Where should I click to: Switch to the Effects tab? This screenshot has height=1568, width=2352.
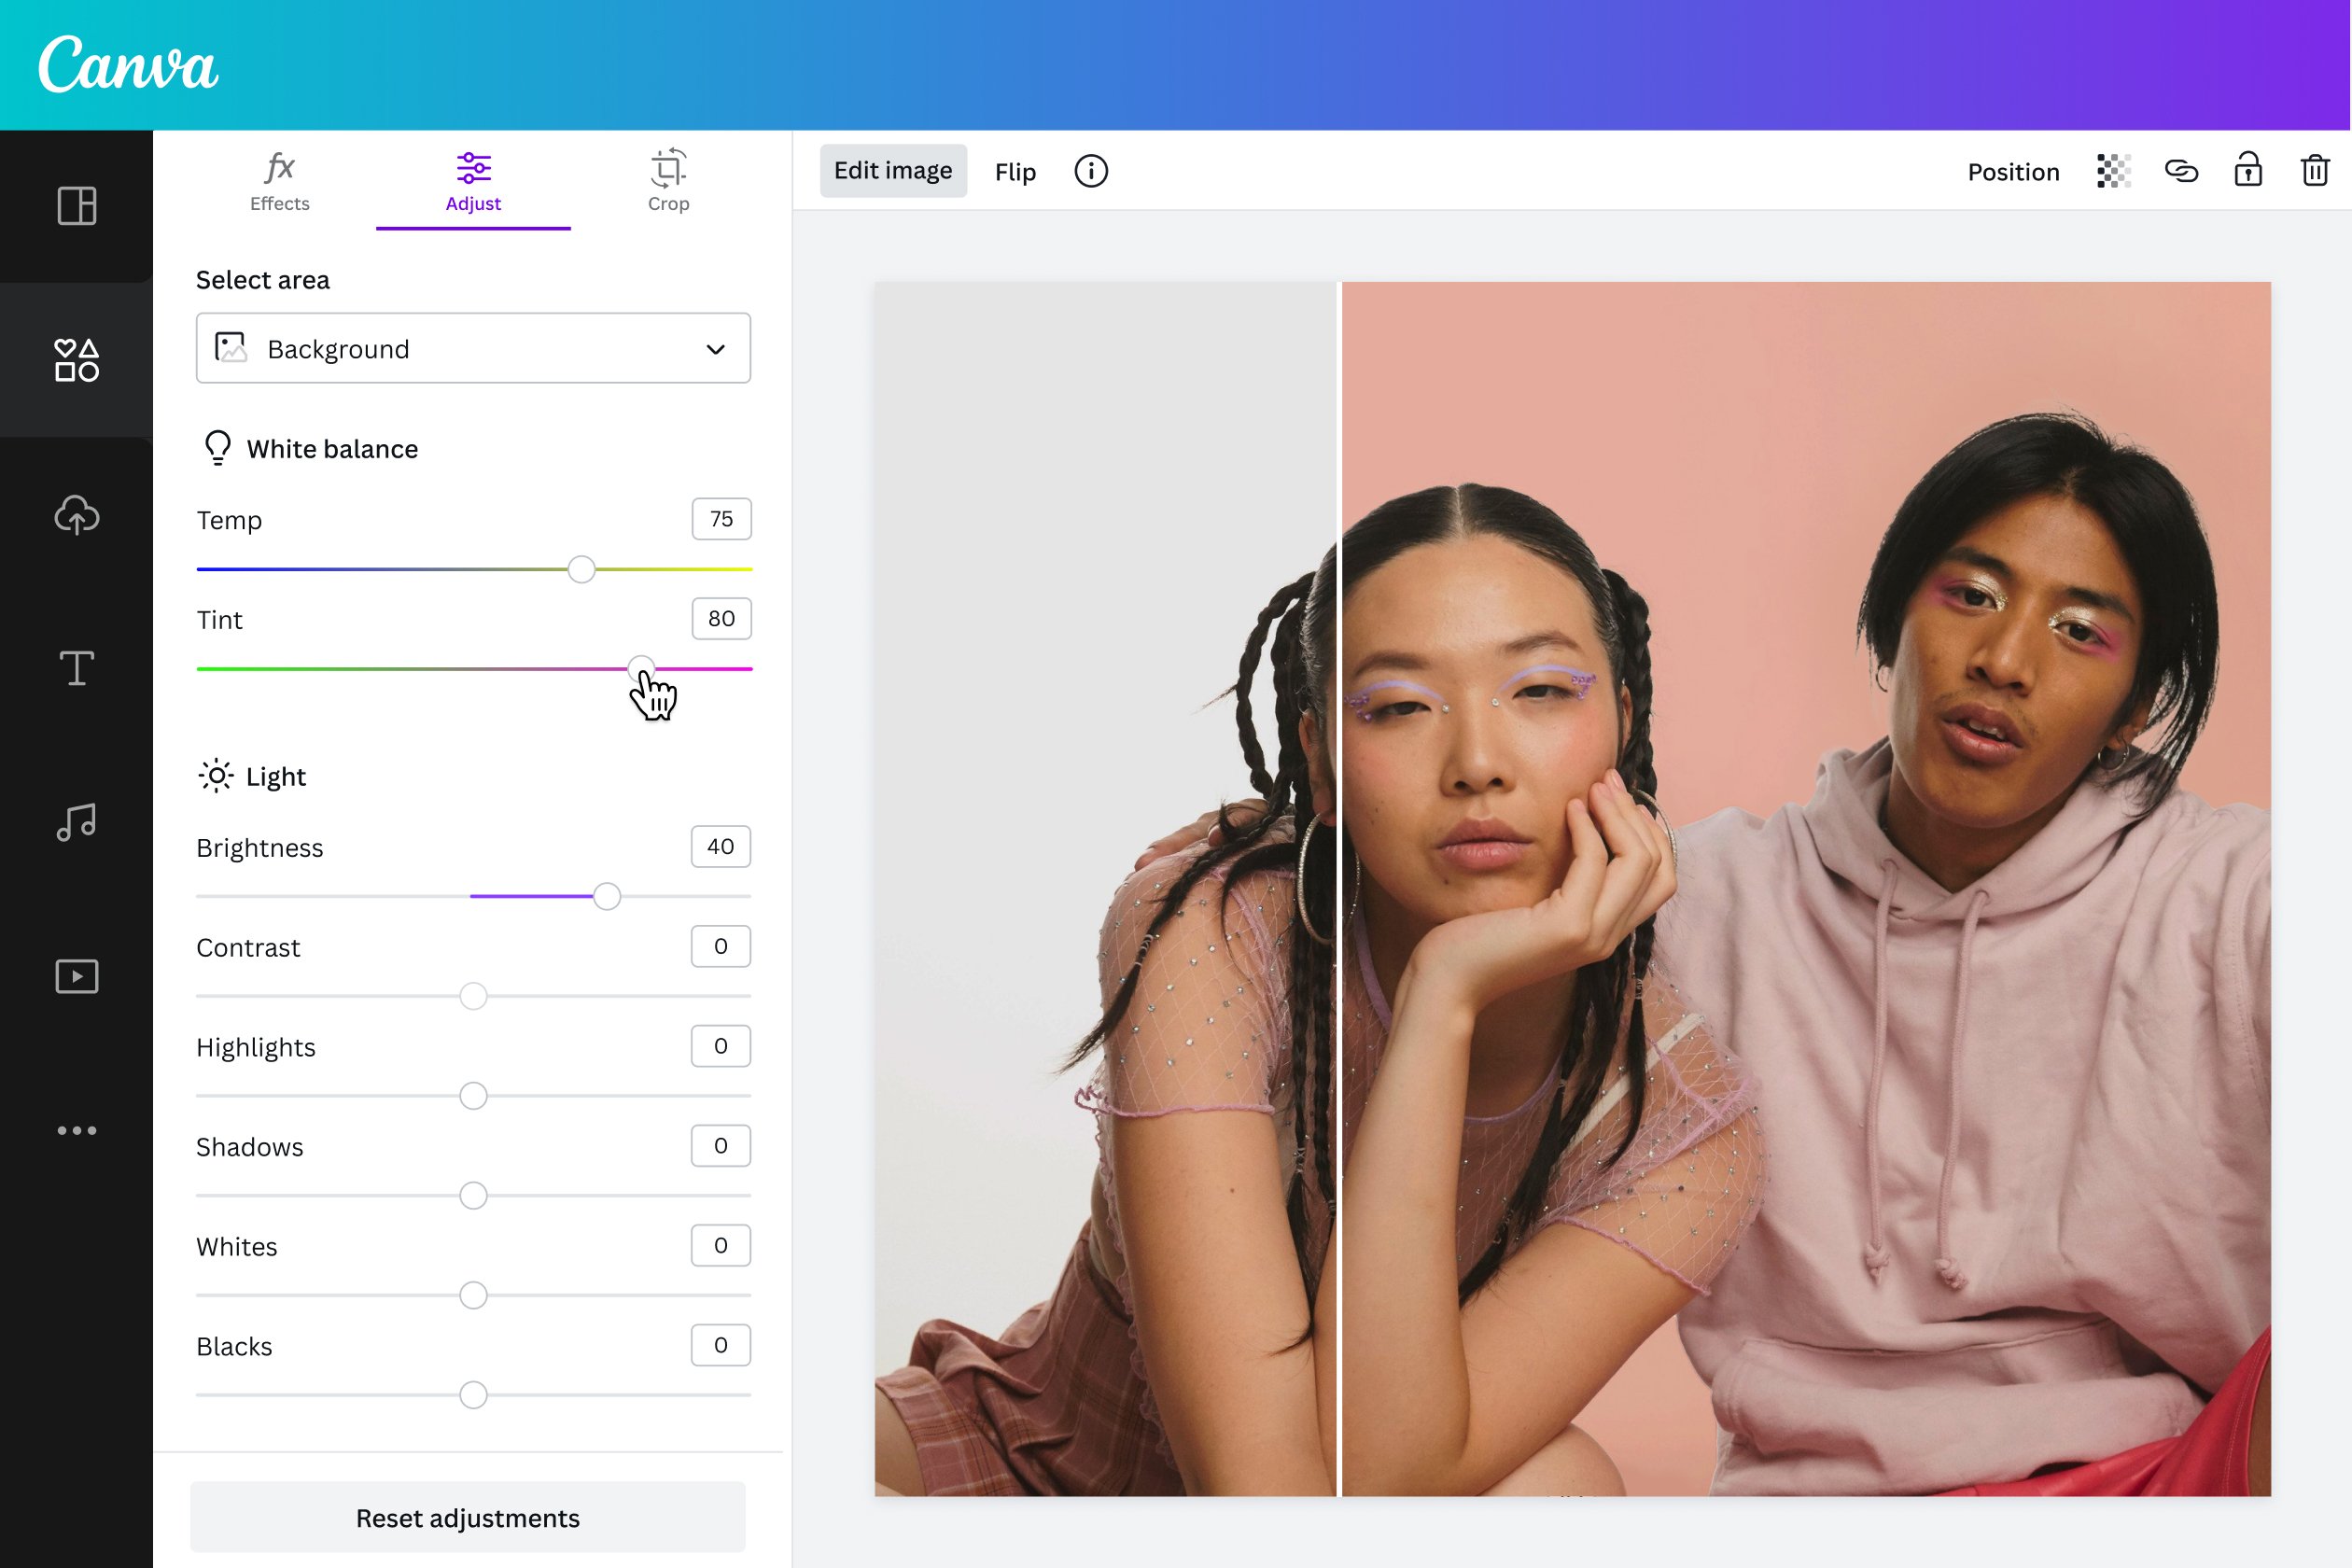coord(280,182)
